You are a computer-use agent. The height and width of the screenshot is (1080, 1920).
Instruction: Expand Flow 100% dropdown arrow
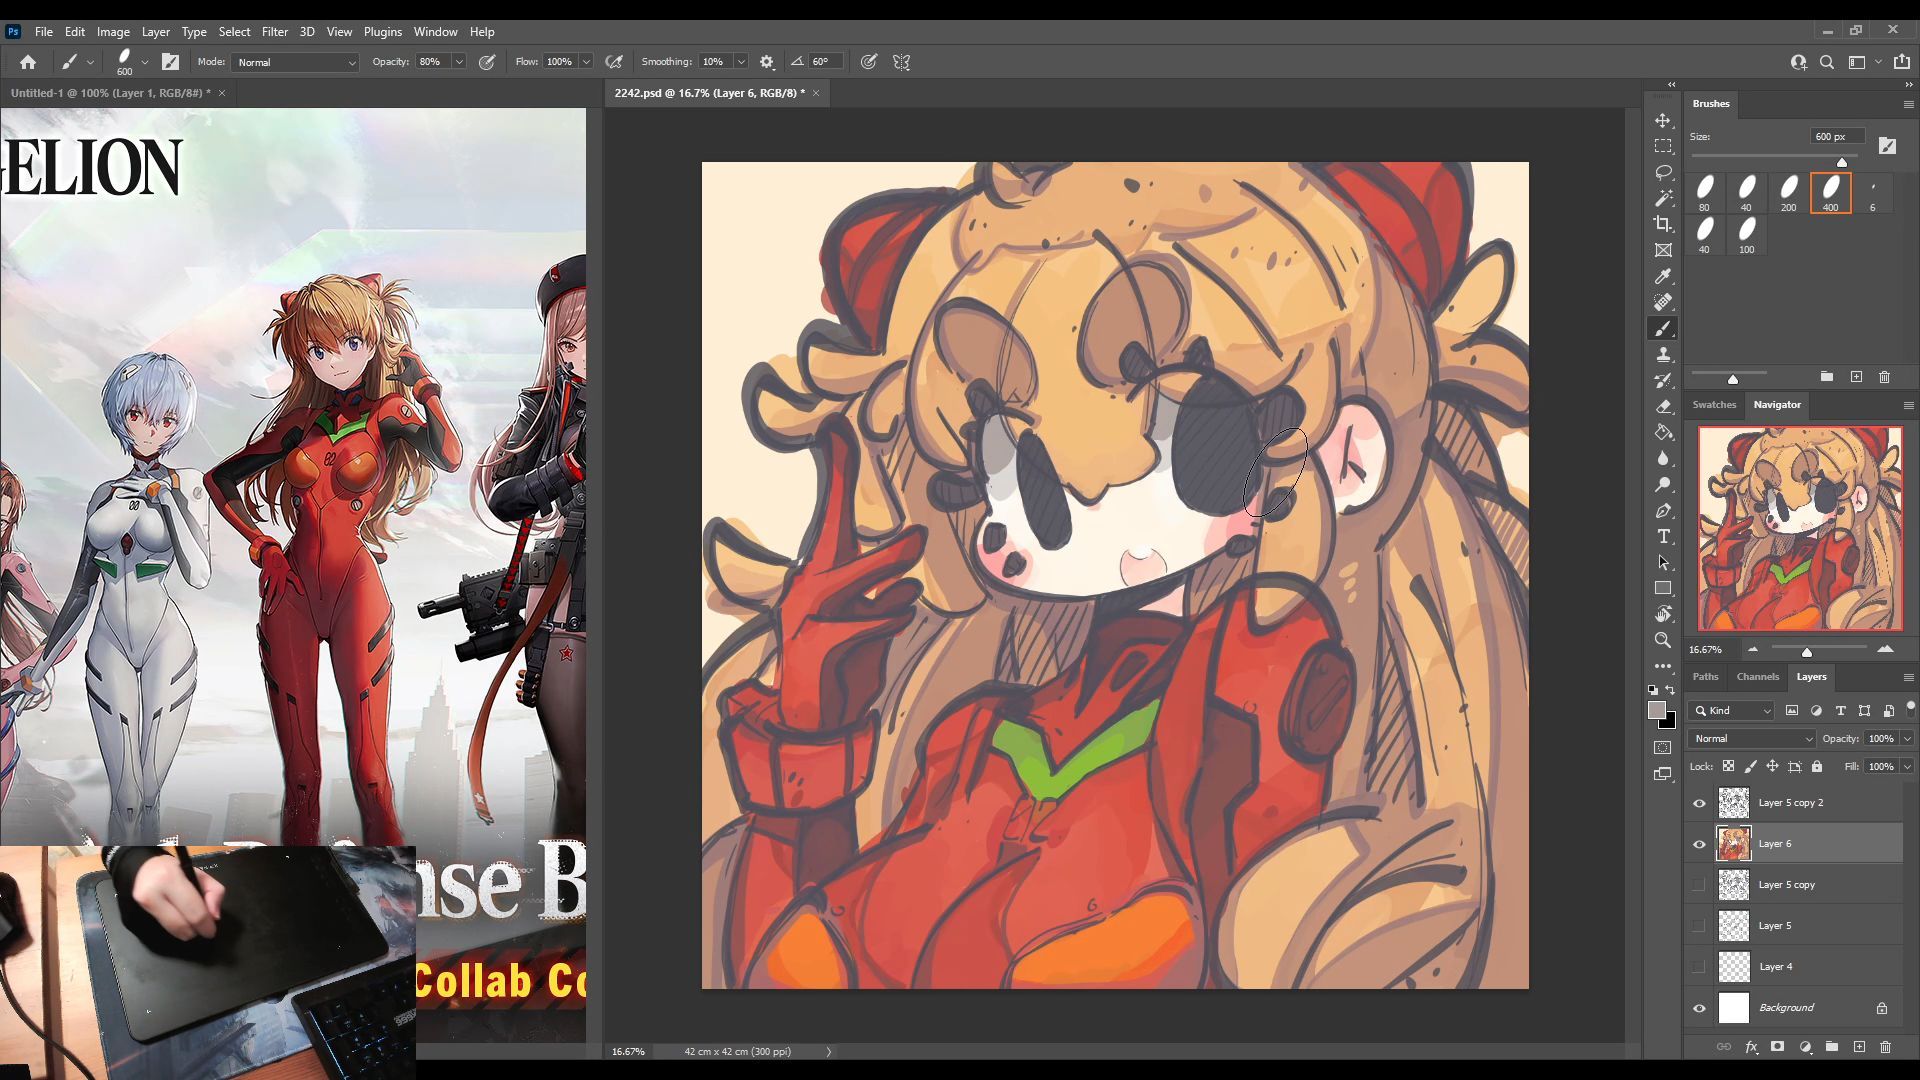click(x=586, y=62)
